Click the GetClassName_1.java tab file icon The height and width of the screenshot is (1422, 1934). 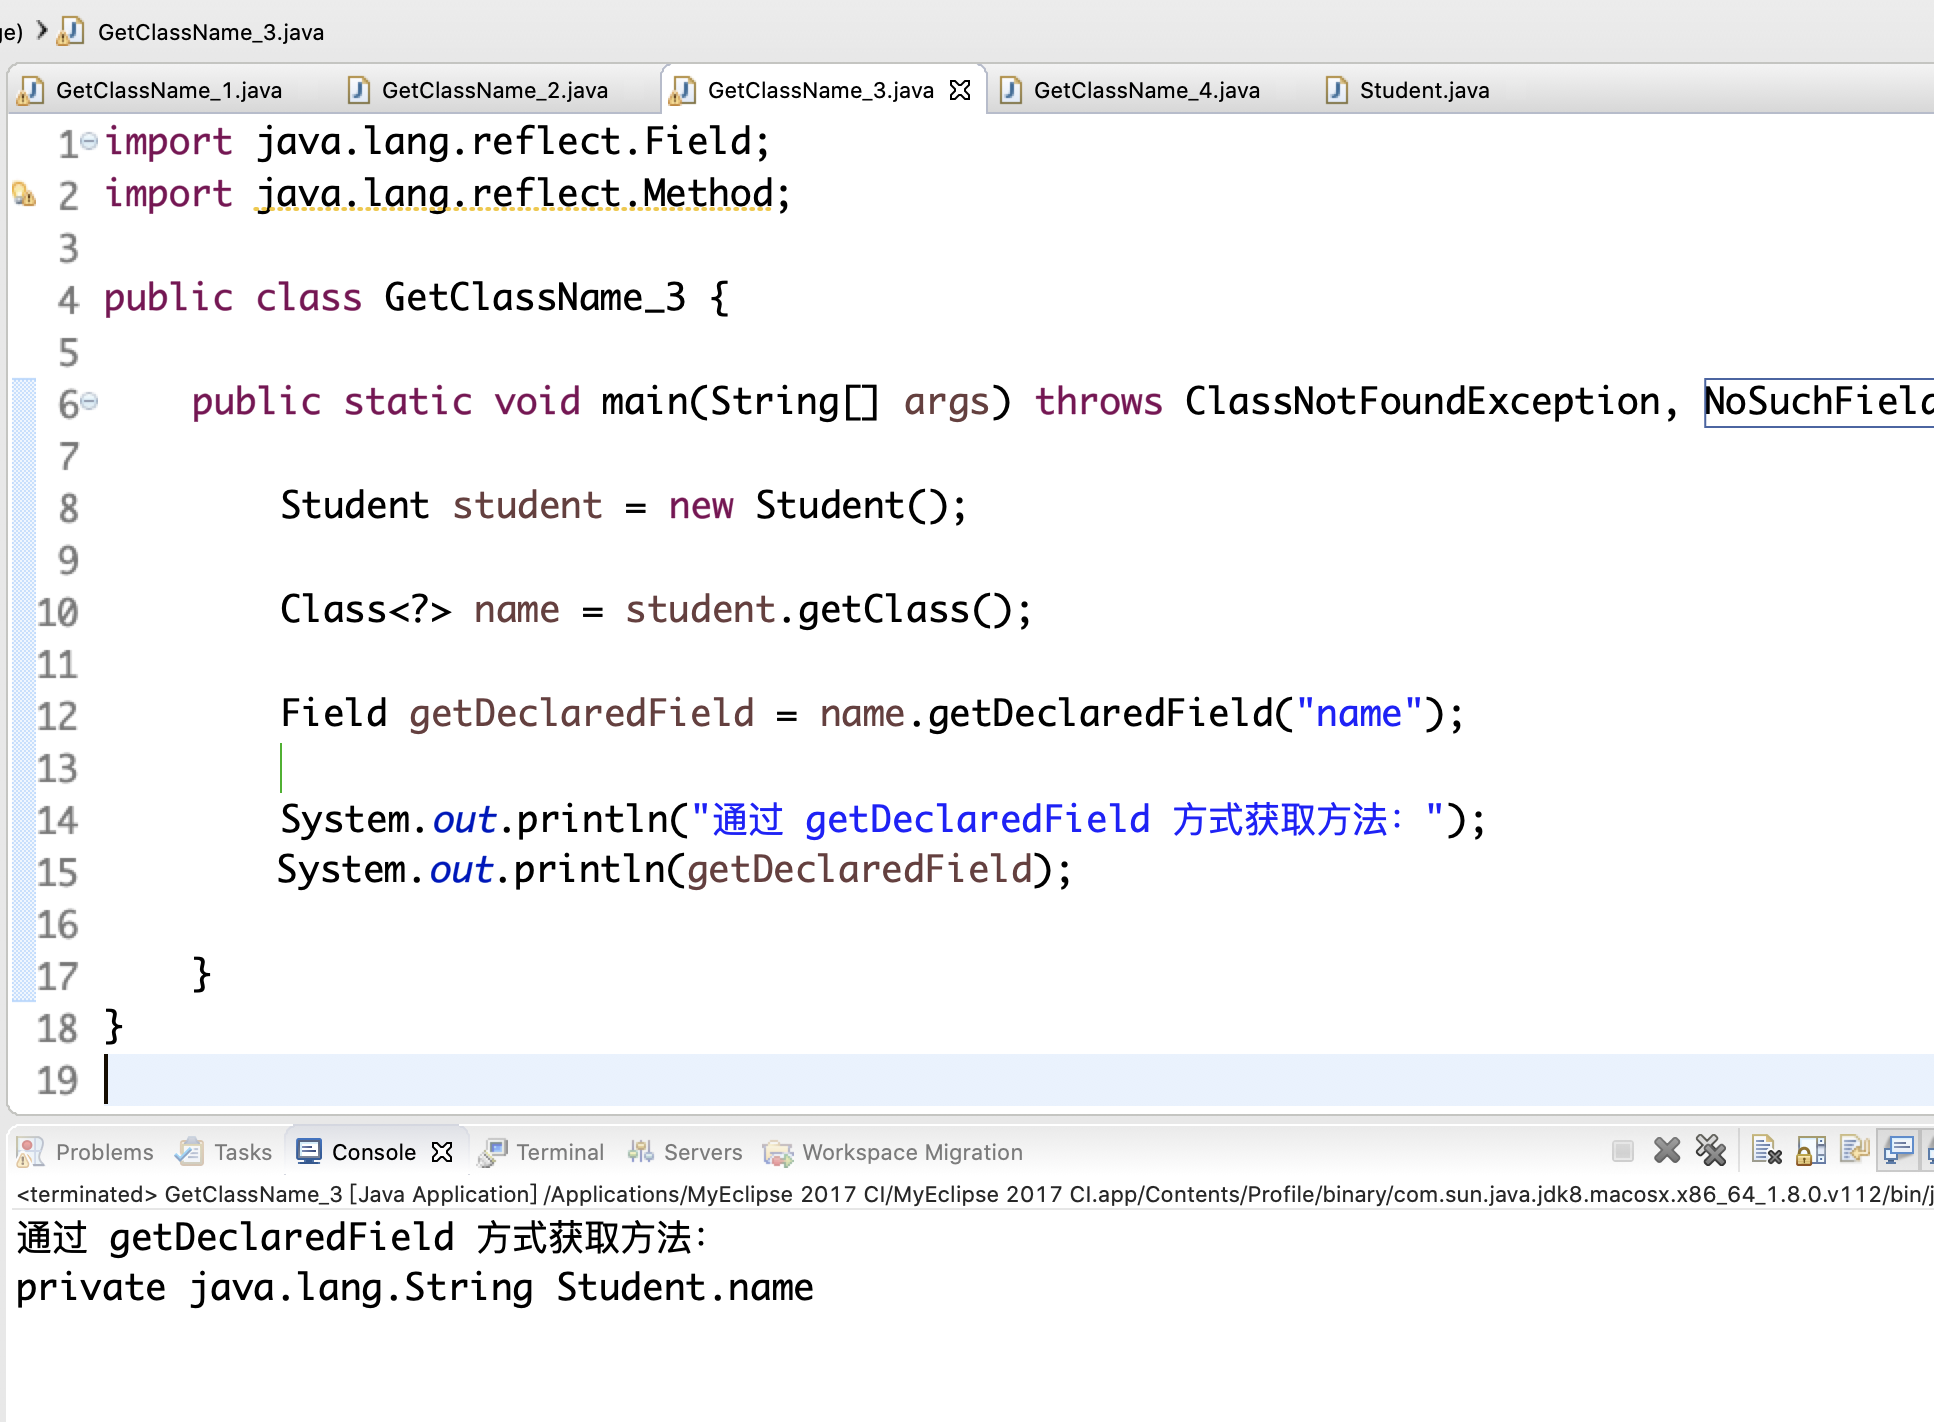click(31, 90)
